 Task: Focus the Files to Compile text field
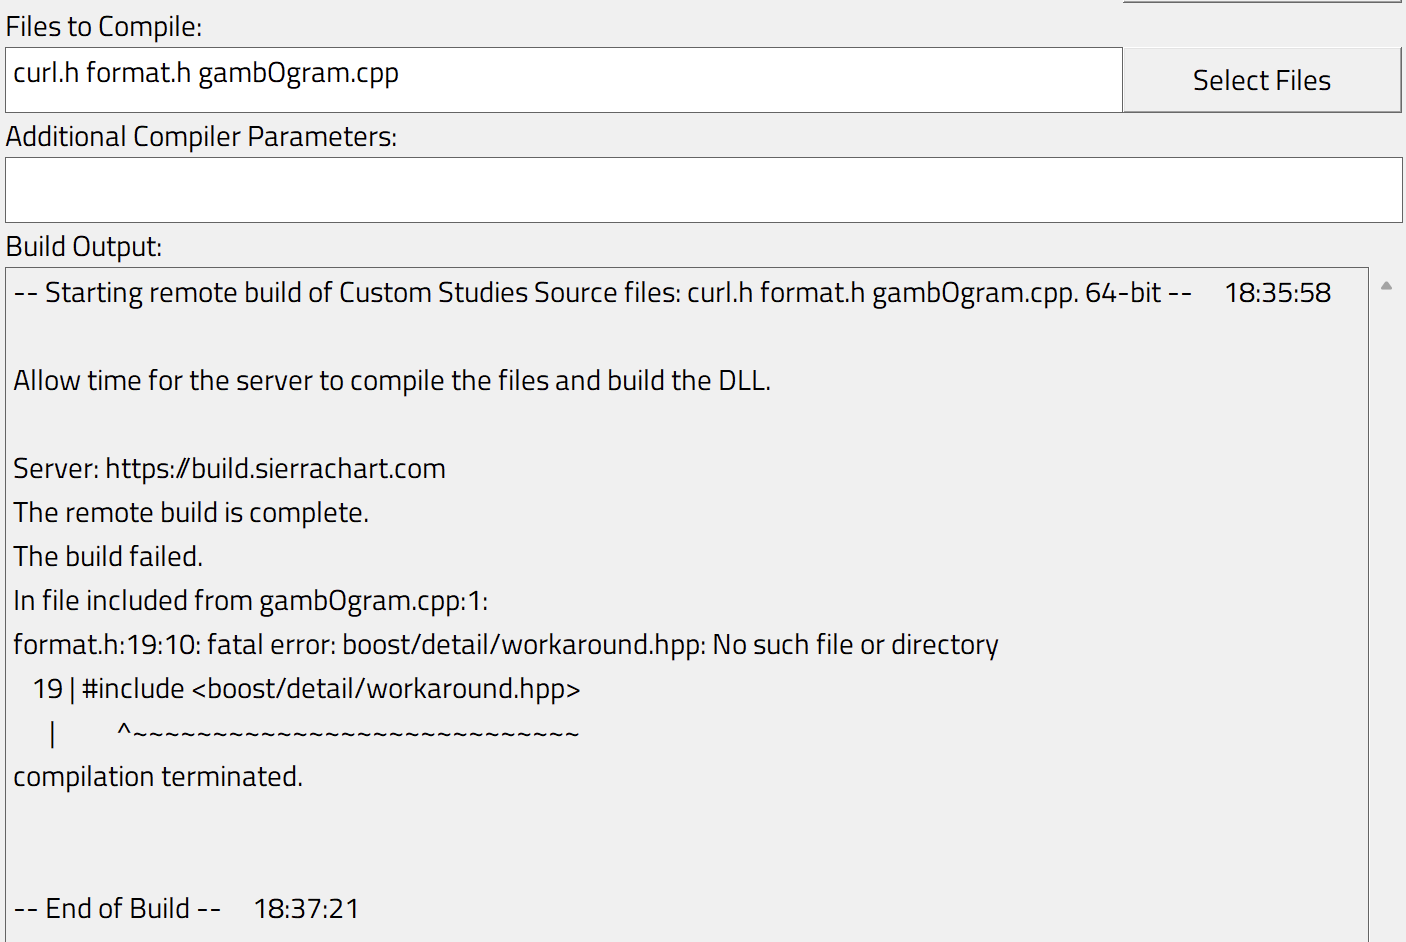pyautogui.click(x=760, y=80)
